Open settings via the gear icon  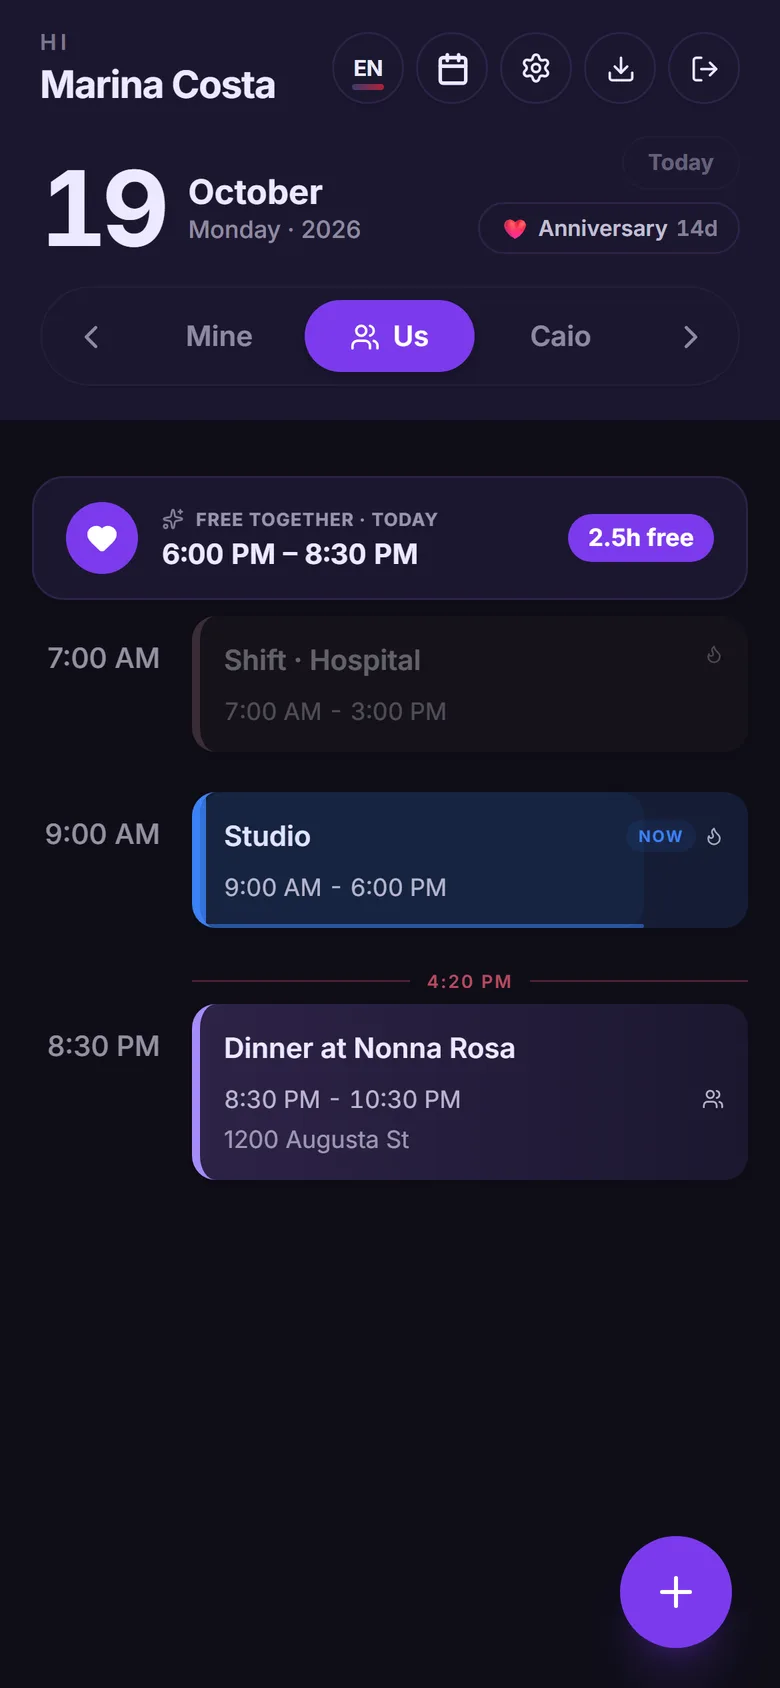(536, 68)
